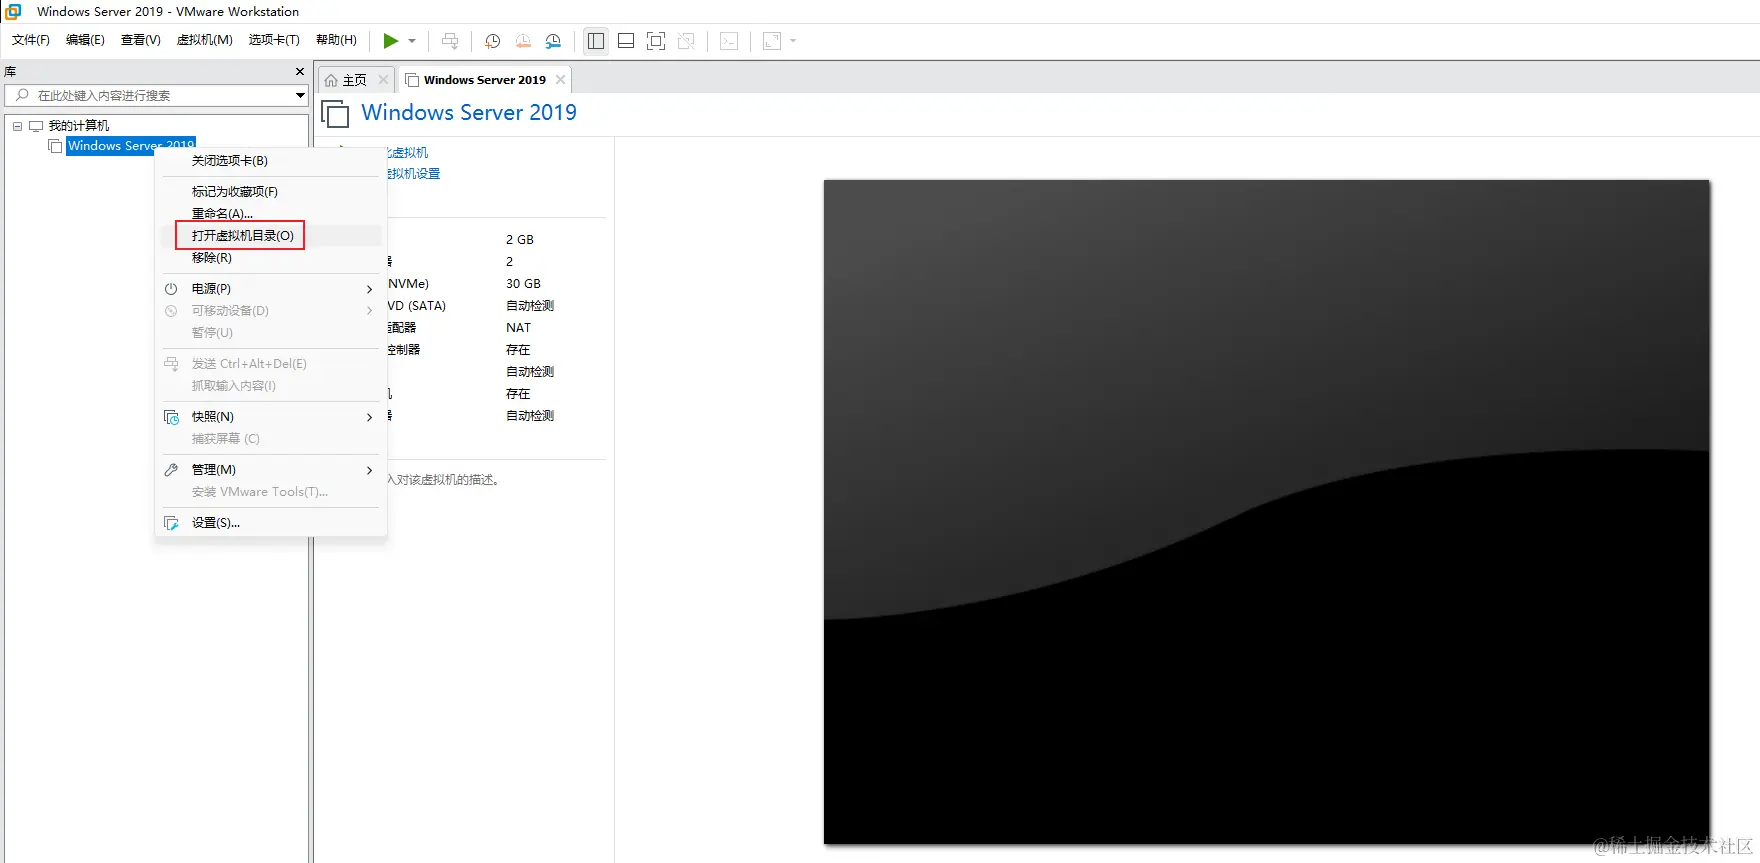Screen dimensions: 1760x863
Task: Open the power options dropdown arrow
Action: click(x=412, y=41)
